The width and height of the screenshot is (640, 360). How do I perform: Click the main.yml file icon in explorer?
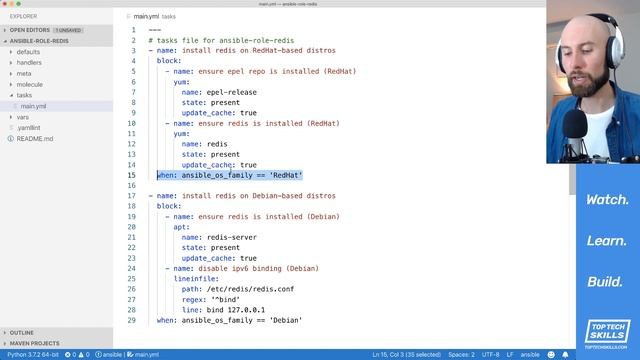(15, 106)
